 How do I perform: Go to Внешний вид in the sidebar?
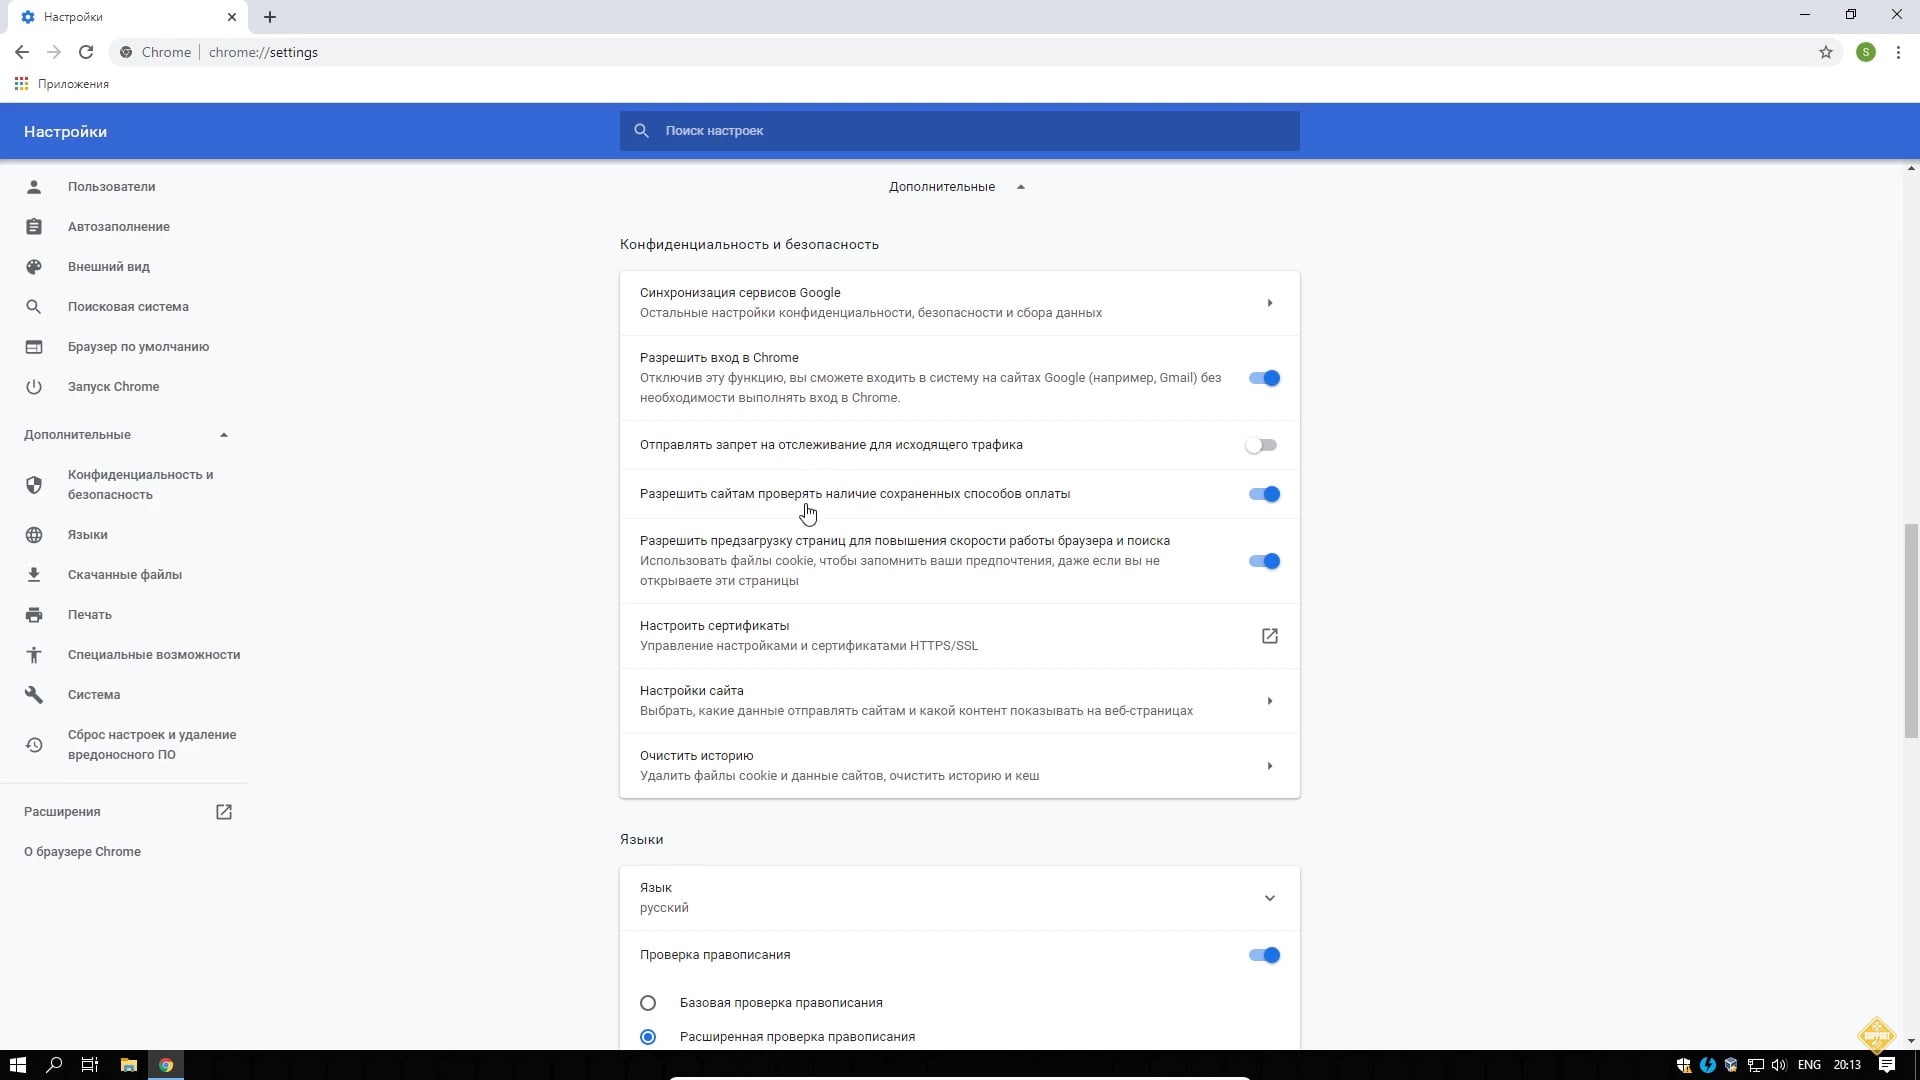pyautogui.click(x=109, y=267)
